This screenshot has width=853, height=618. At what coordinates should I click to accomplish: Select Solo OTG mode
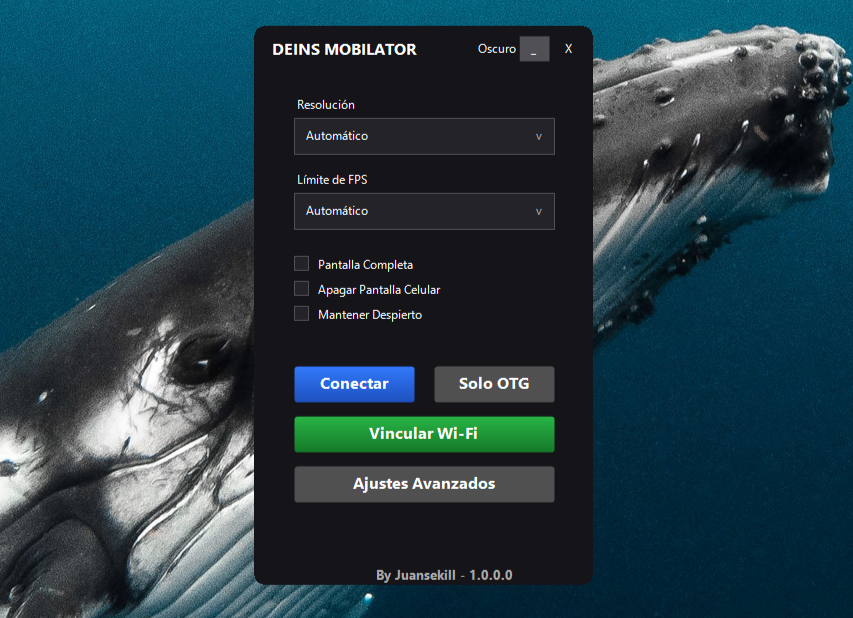494,384
